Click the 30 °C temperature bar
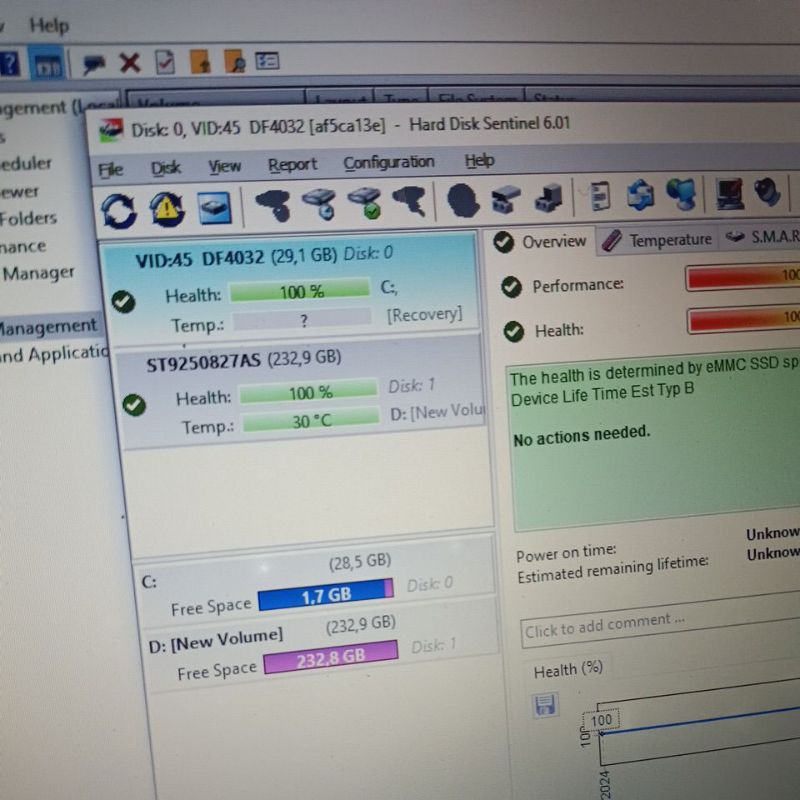This screenshot has height=800, width=800. pyautogui.click(x=311, y=420)
